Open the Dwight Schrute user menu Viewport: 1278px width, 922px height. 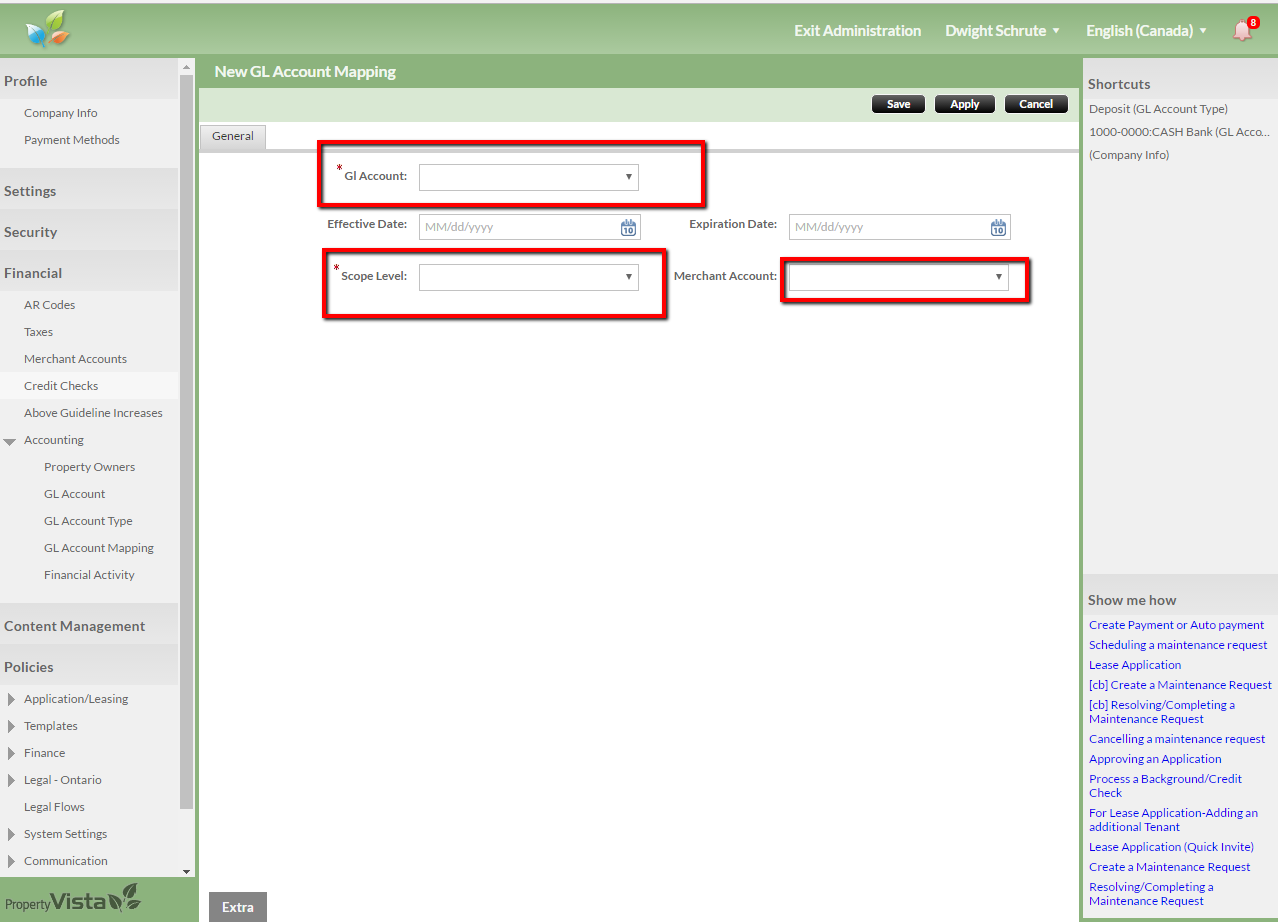[x=1002, y=31]
